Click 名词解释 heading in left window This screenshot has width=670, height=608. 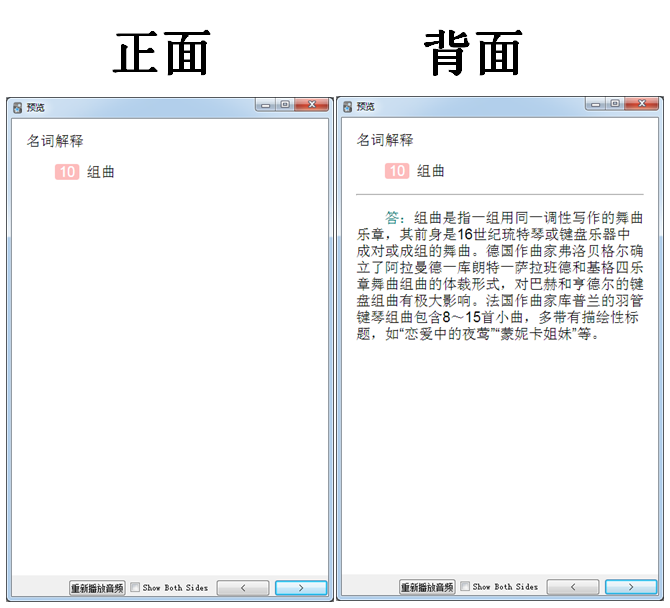tap(55, 141)
